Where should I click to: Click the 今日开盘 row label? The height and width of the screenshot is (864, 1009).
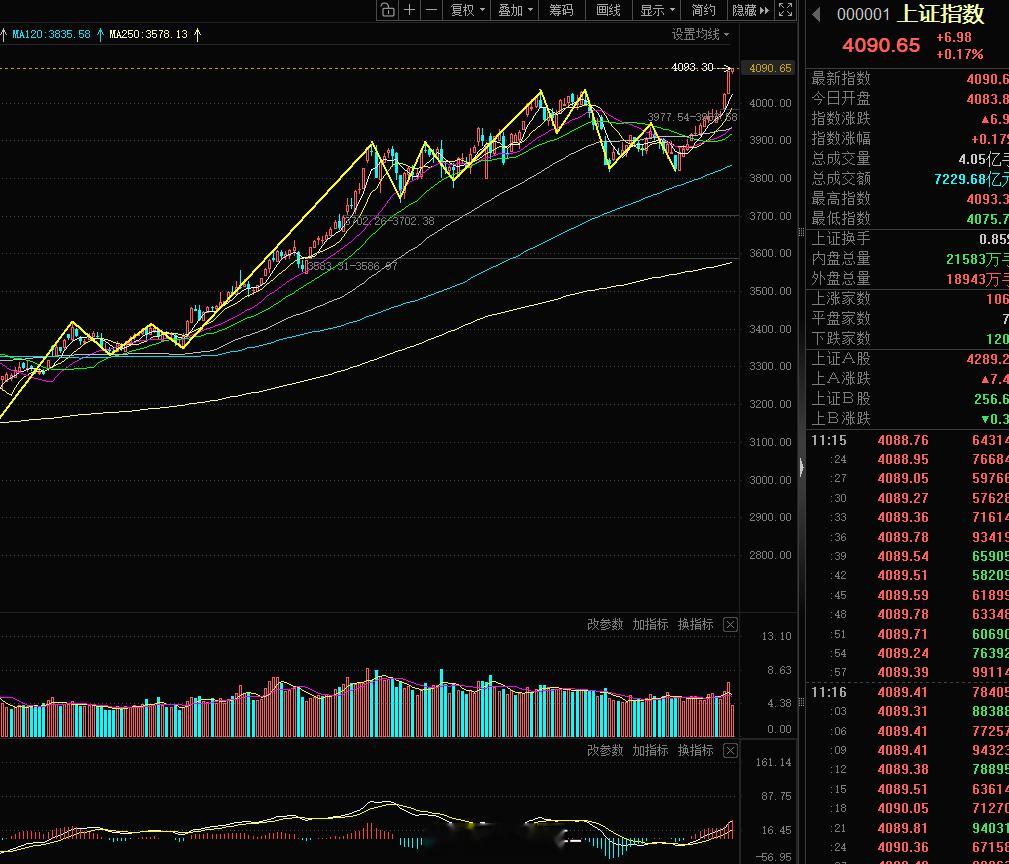[x=840, y=98]
